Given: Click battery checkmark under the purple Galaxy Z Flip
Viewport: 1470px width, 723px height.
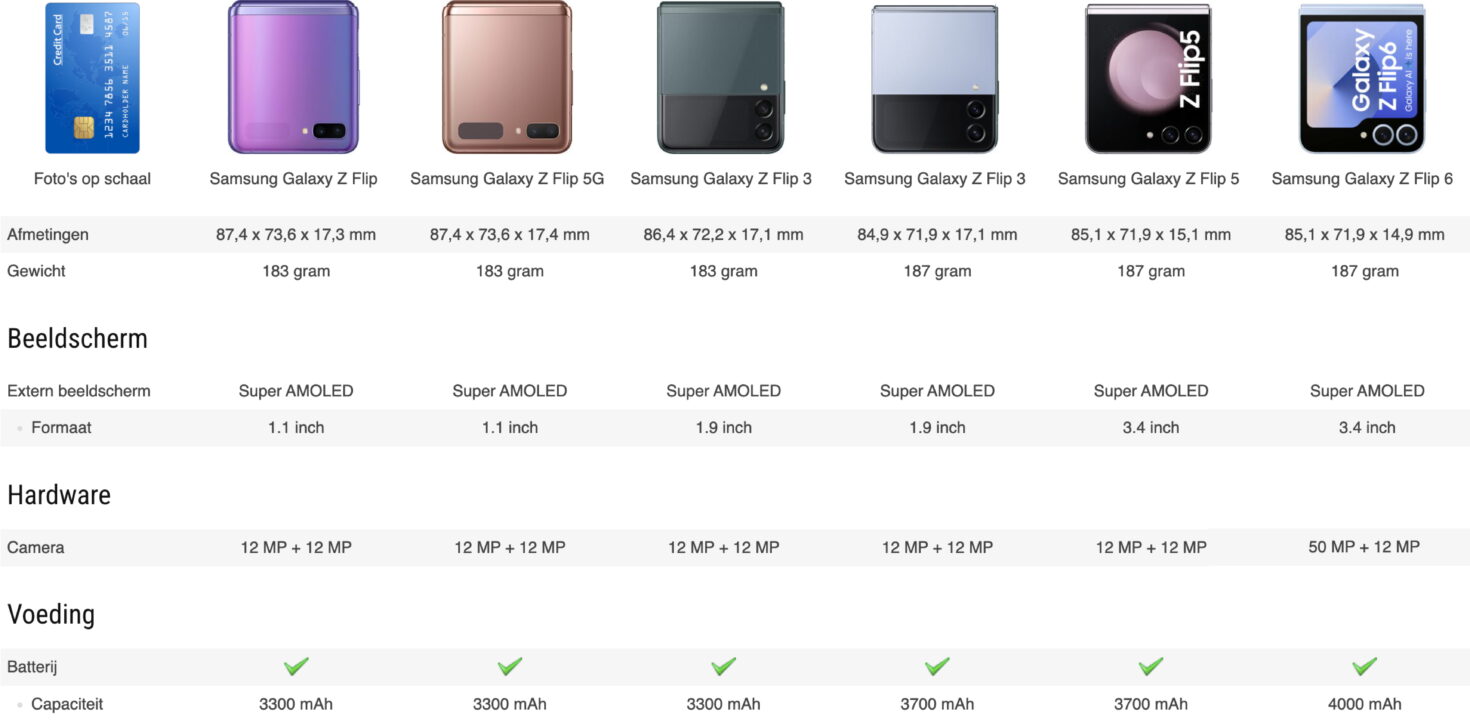Looking at the screenshot, I should point(295,666).
